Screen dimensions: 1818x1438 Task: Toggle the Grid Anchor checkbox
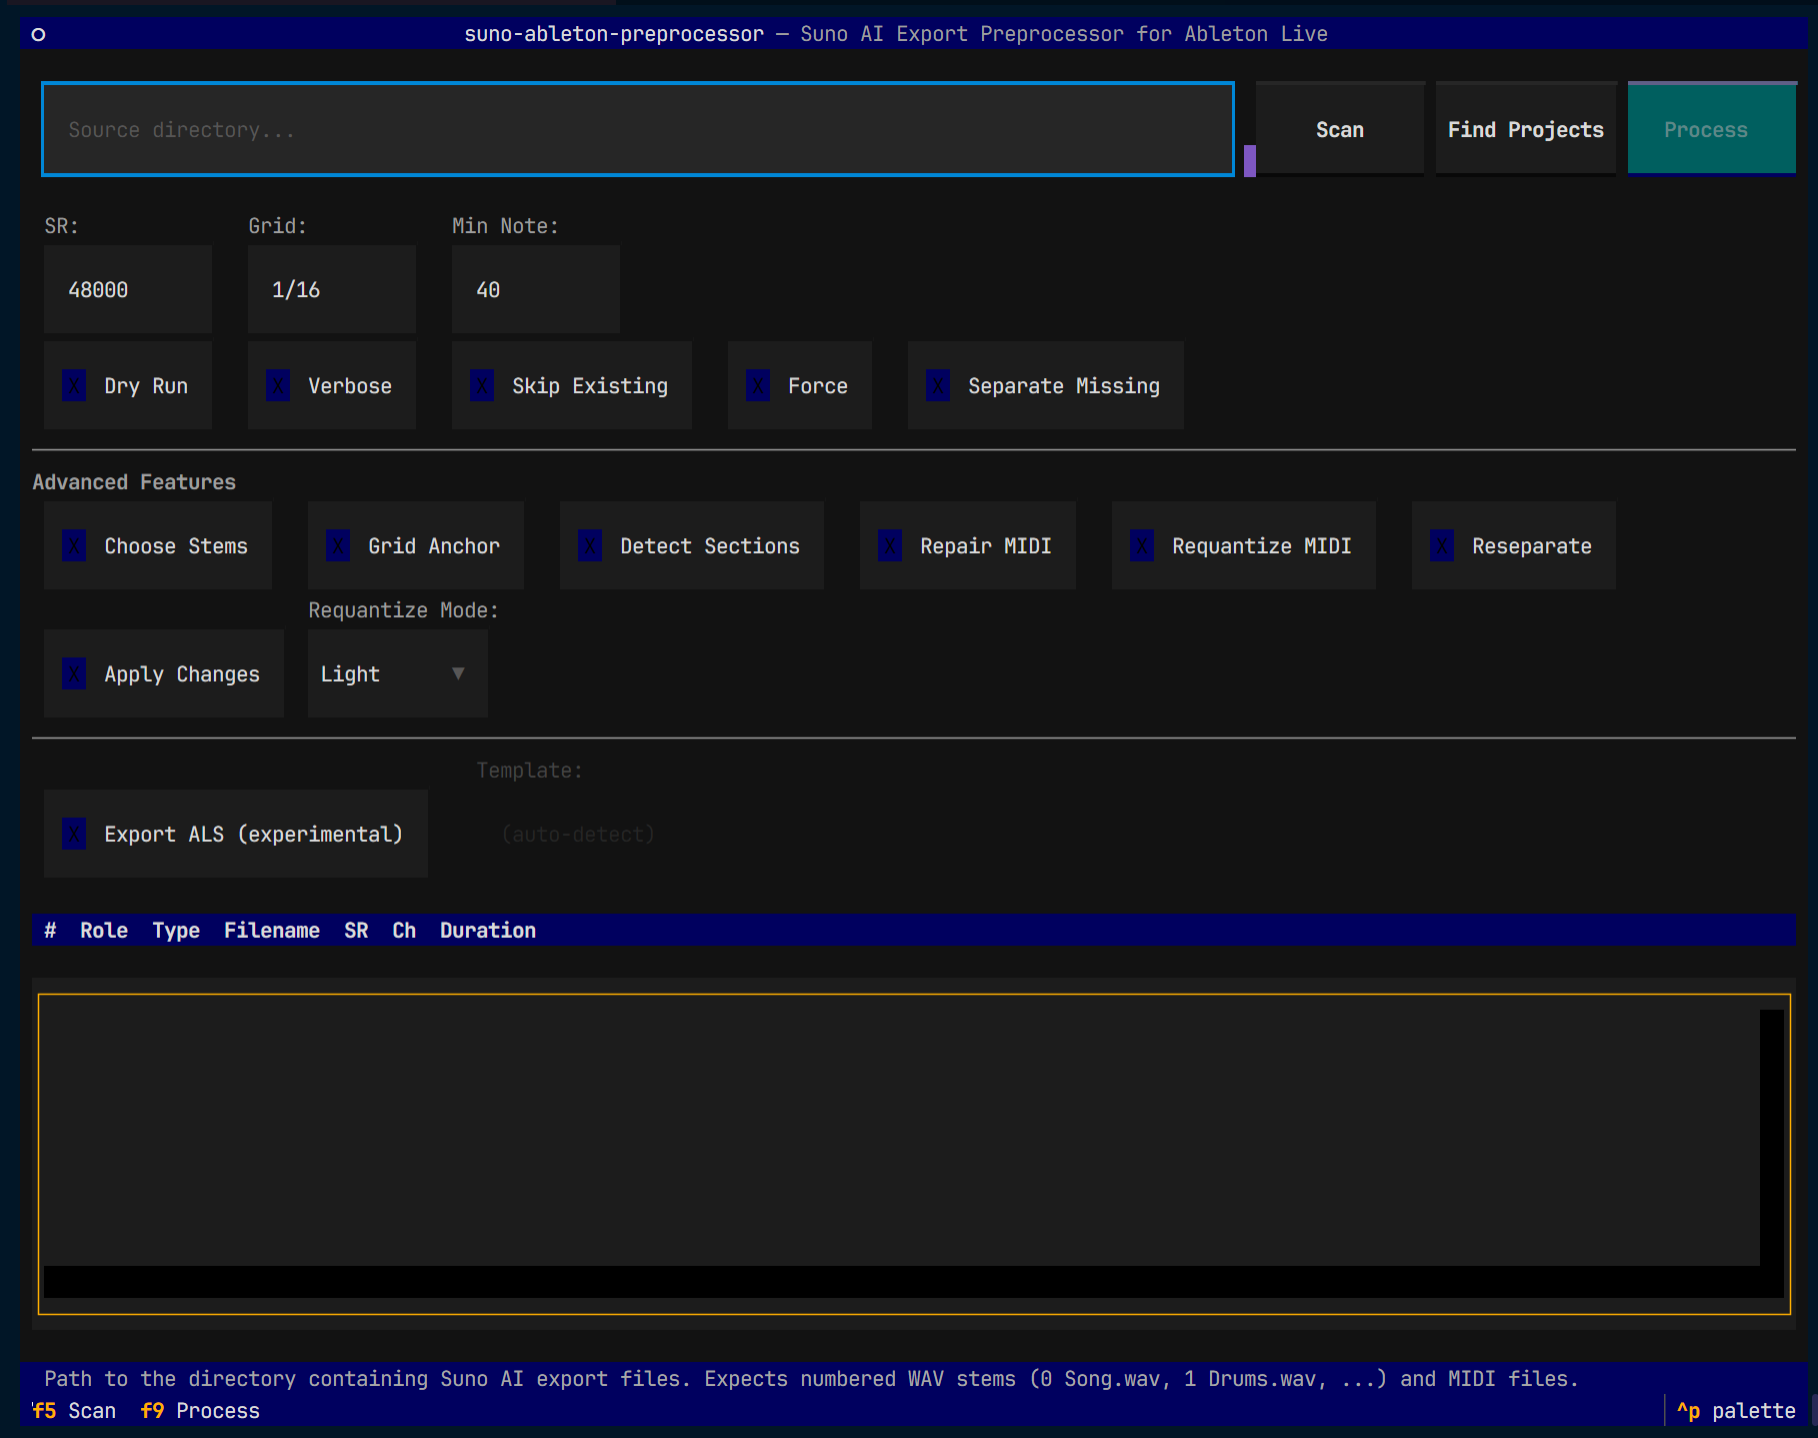(x=339, y=546)
